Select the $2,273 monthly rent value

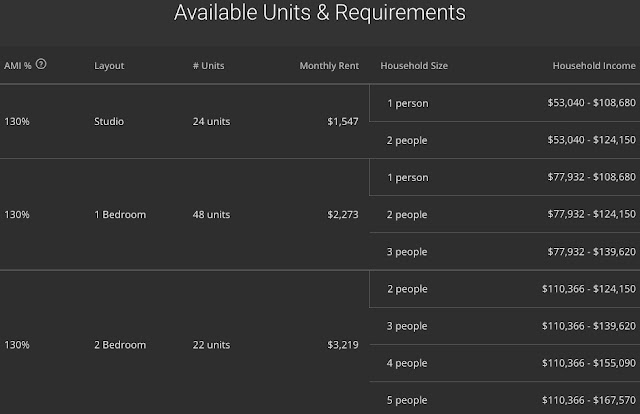341,214
